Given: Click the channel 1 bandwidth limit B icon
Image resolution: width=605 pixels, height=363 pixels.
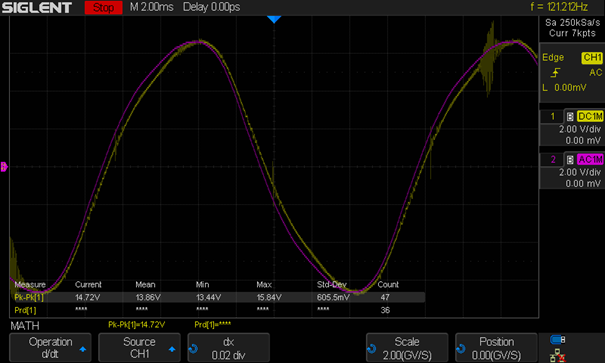Looking at the screenshot, I should click(570, 116).
